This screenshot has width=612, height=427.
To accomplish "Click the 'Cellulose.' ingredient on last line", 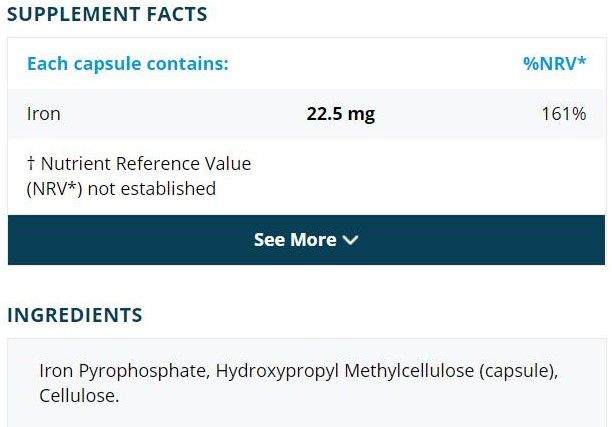I will [x=79, y=396].
